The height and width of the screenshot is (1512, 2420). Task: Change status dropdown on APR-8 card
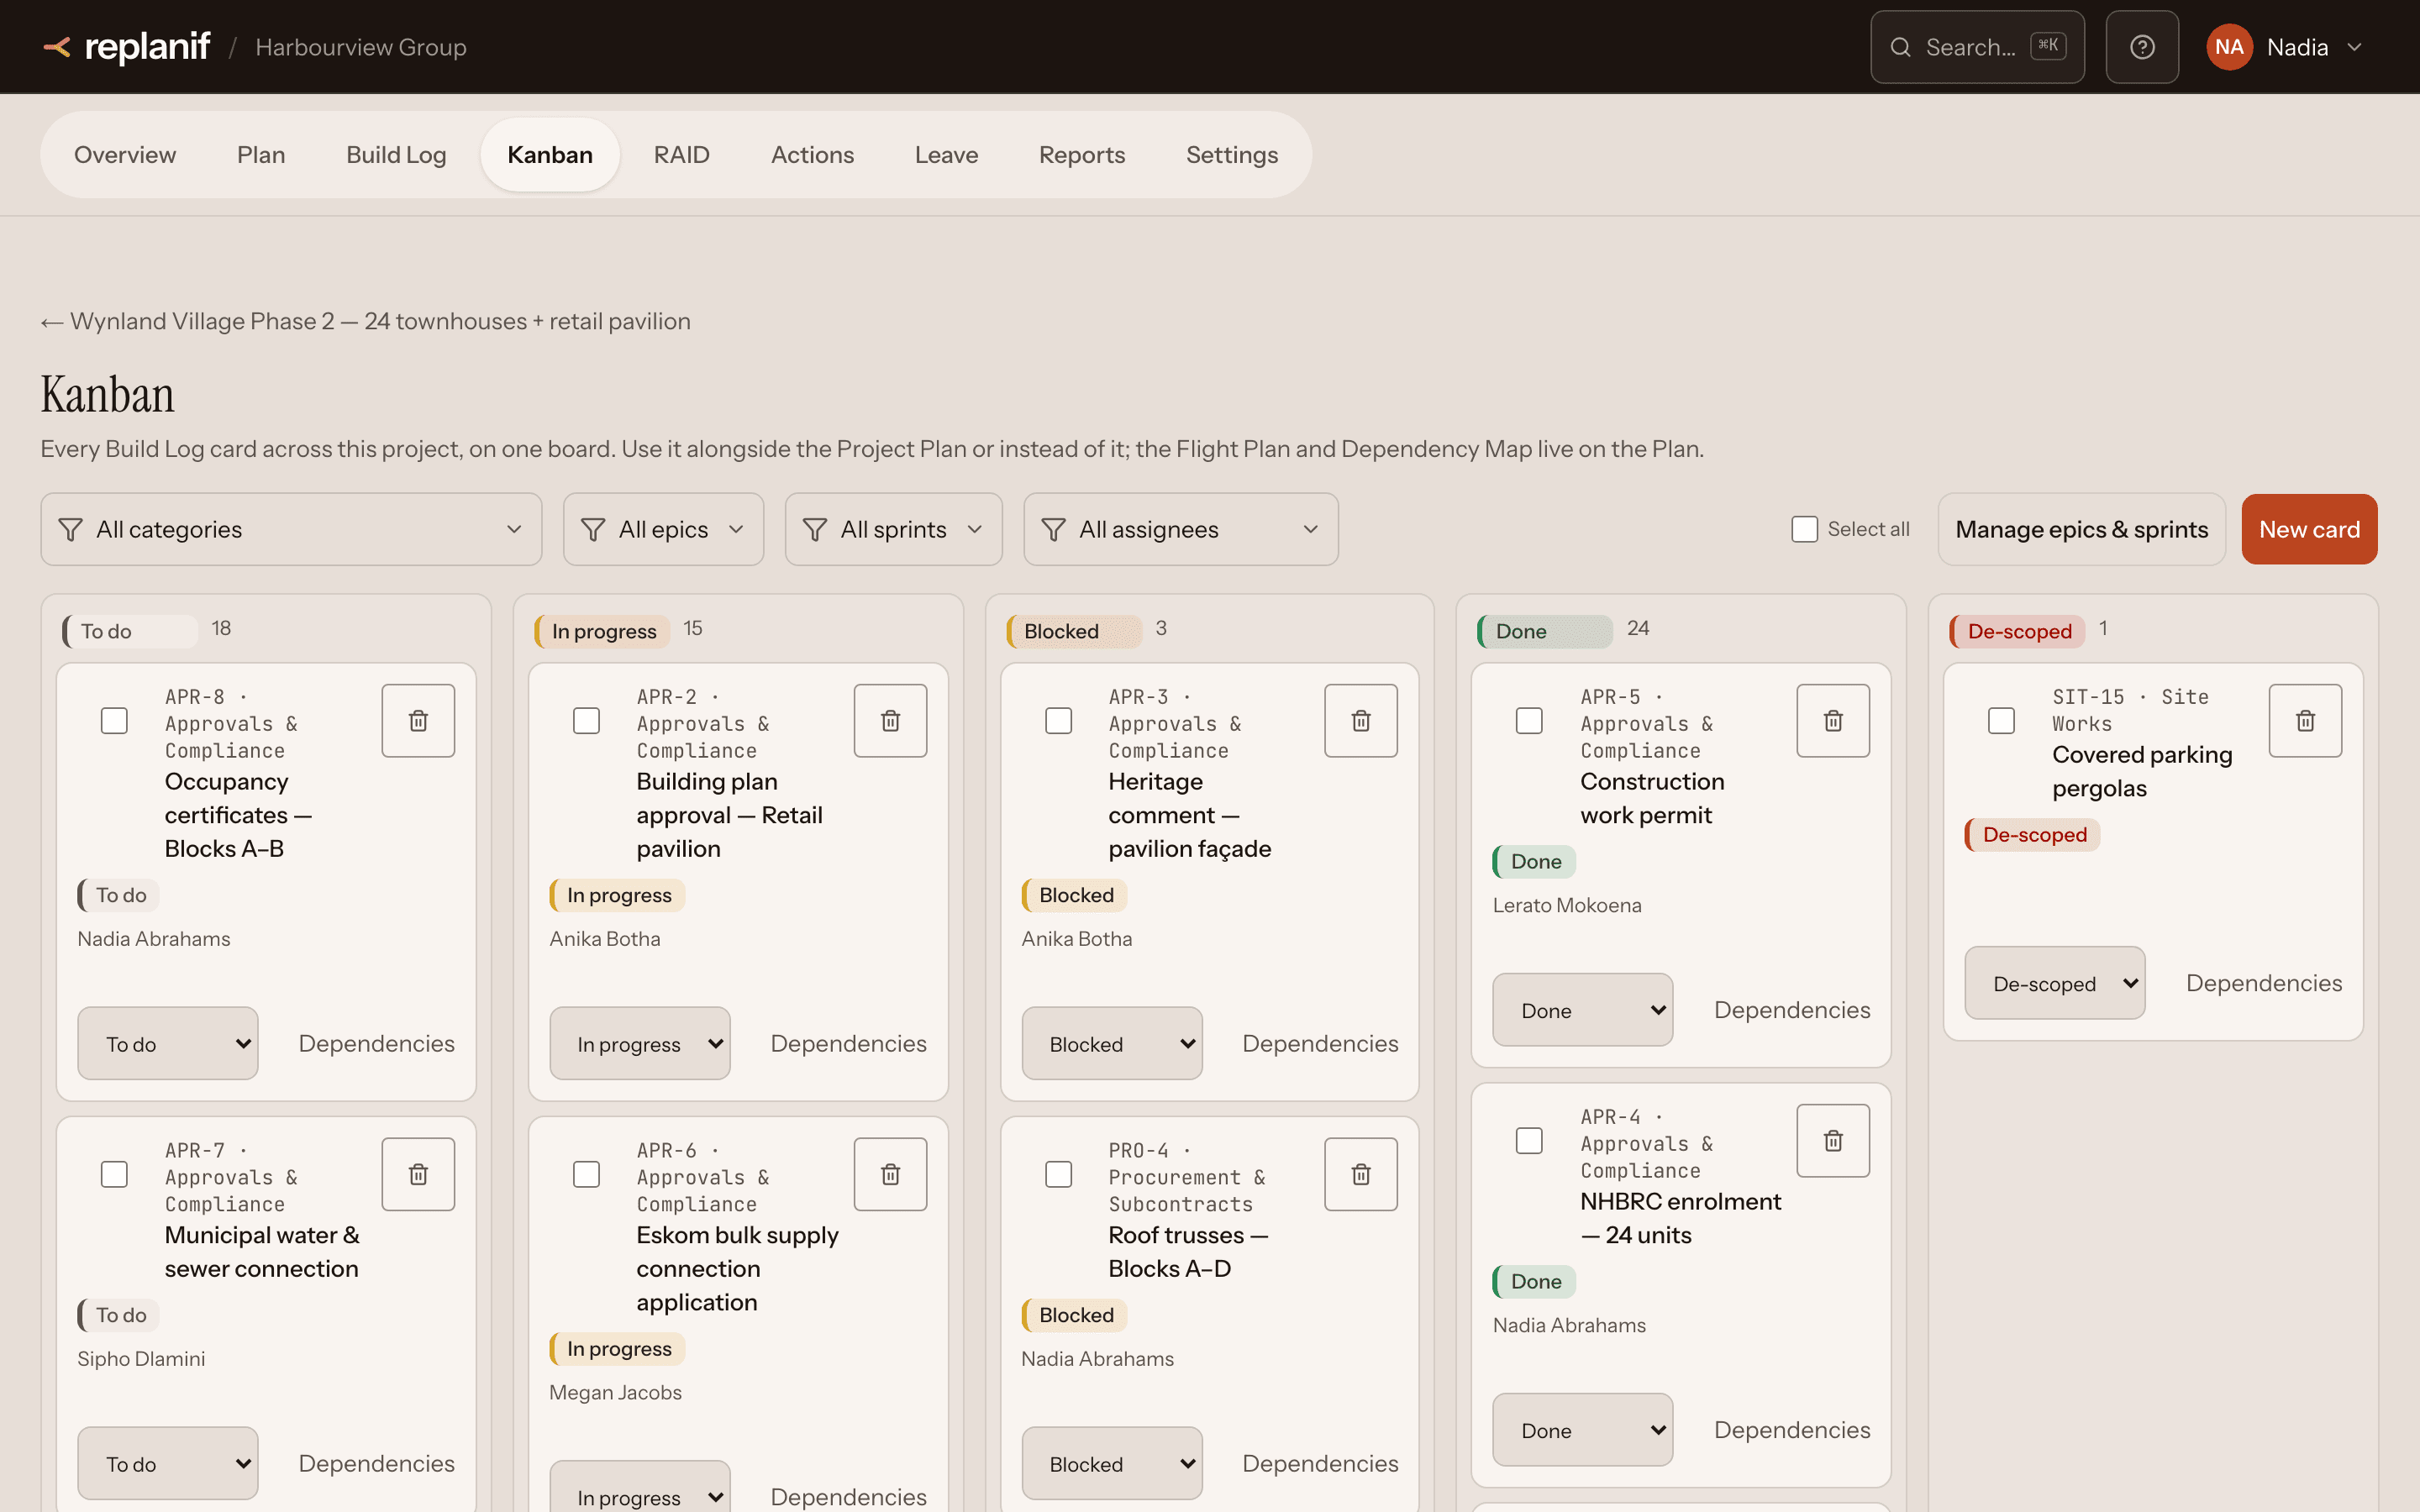click(x=167, y=1043)
